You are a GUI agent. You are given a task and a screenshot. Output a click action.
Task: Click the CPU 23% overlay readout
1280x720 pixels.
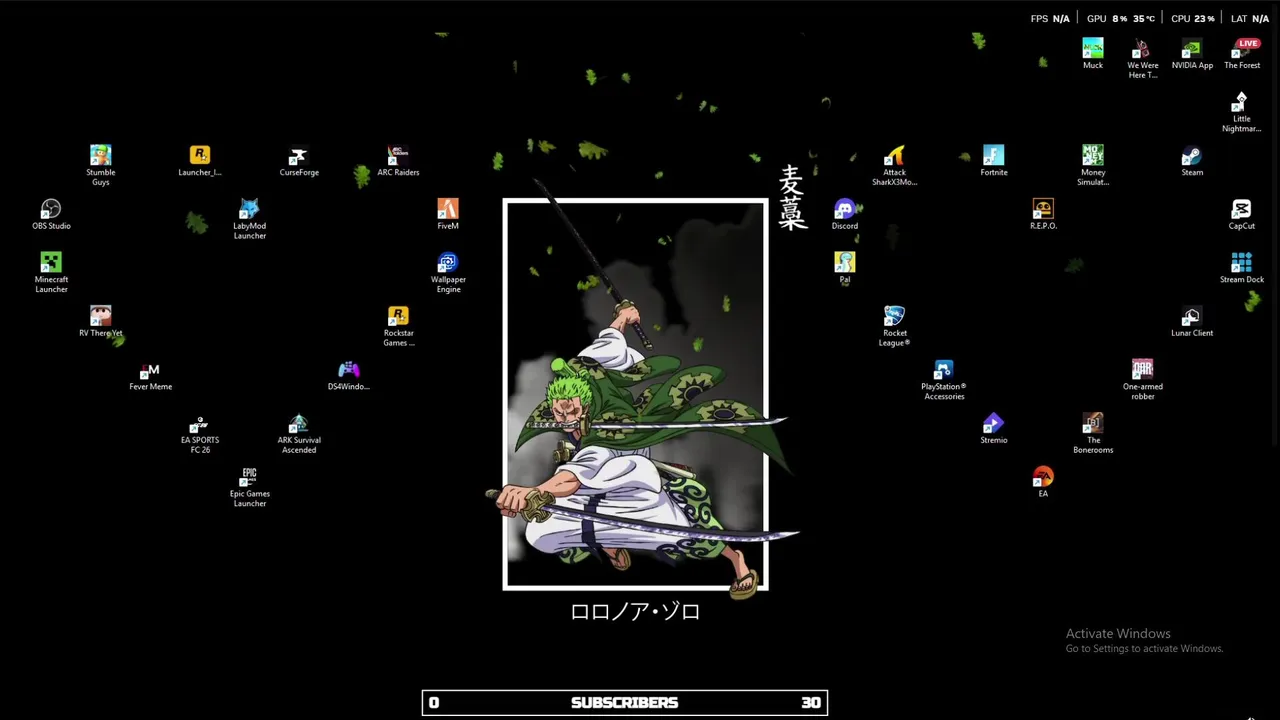1192,18
